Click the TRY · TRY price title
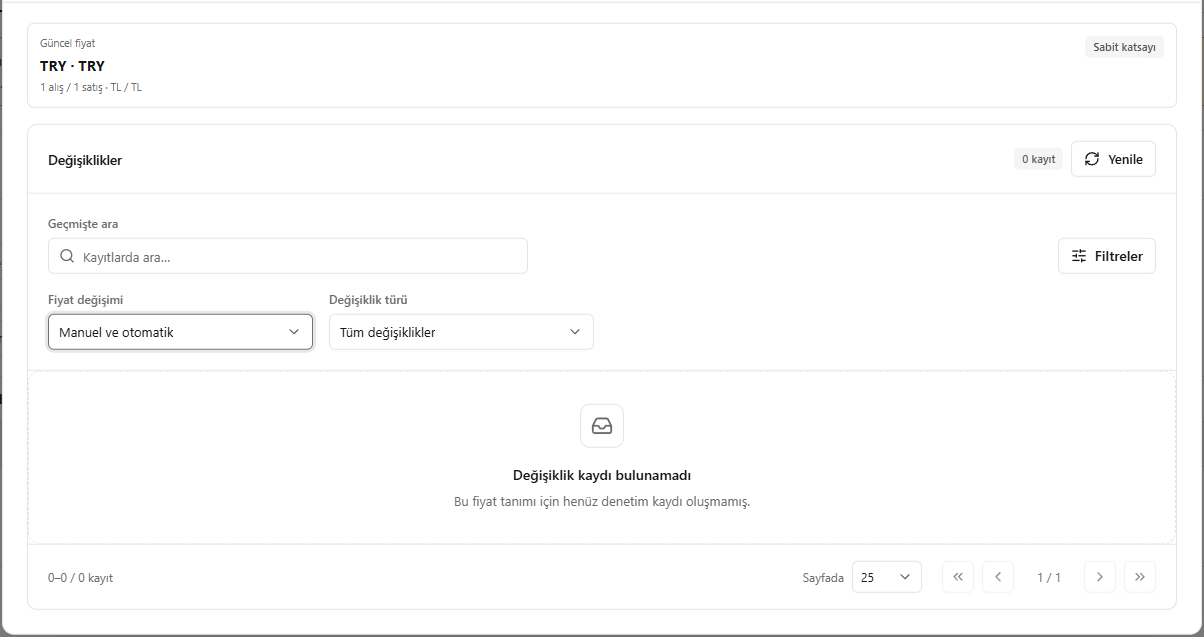This screenshot has height=637, width=1204. (x=72, y=66)
